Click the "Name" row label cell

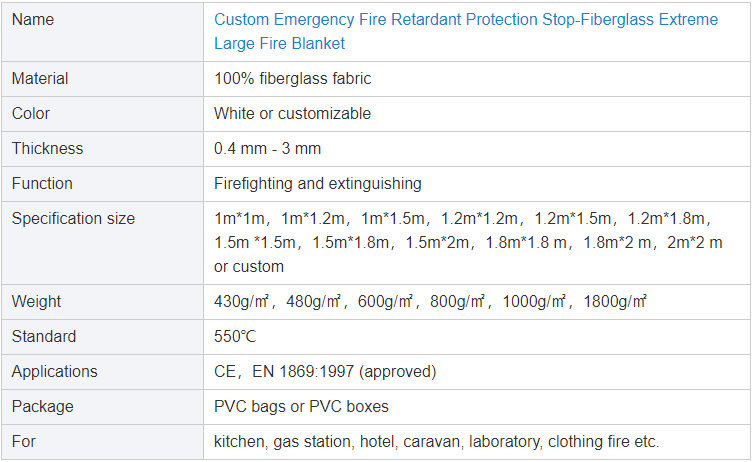(33, 20)
